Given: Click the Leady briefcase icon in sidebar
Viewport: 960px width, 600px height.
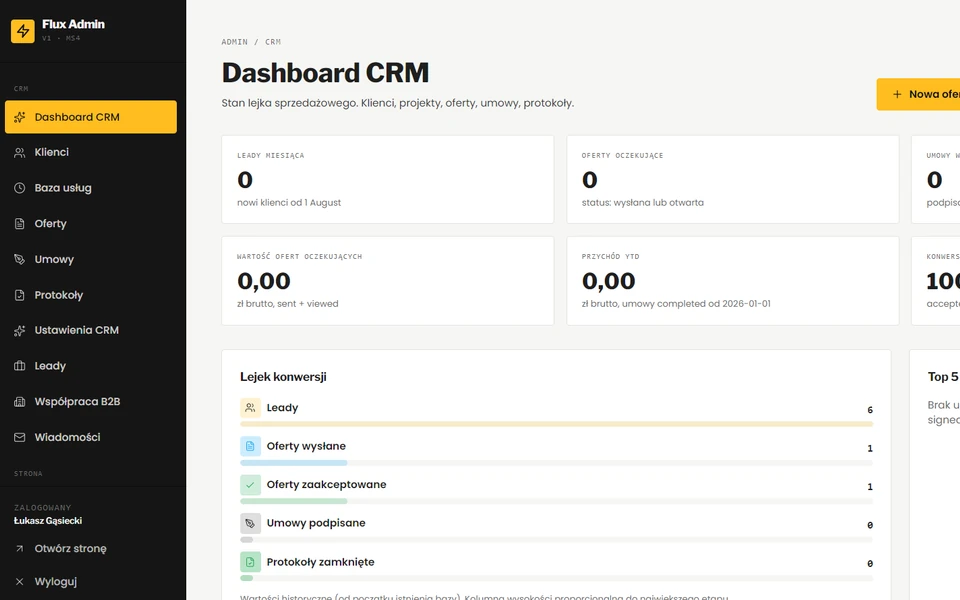Looking at the screenshot, I should tap(20, 366).
